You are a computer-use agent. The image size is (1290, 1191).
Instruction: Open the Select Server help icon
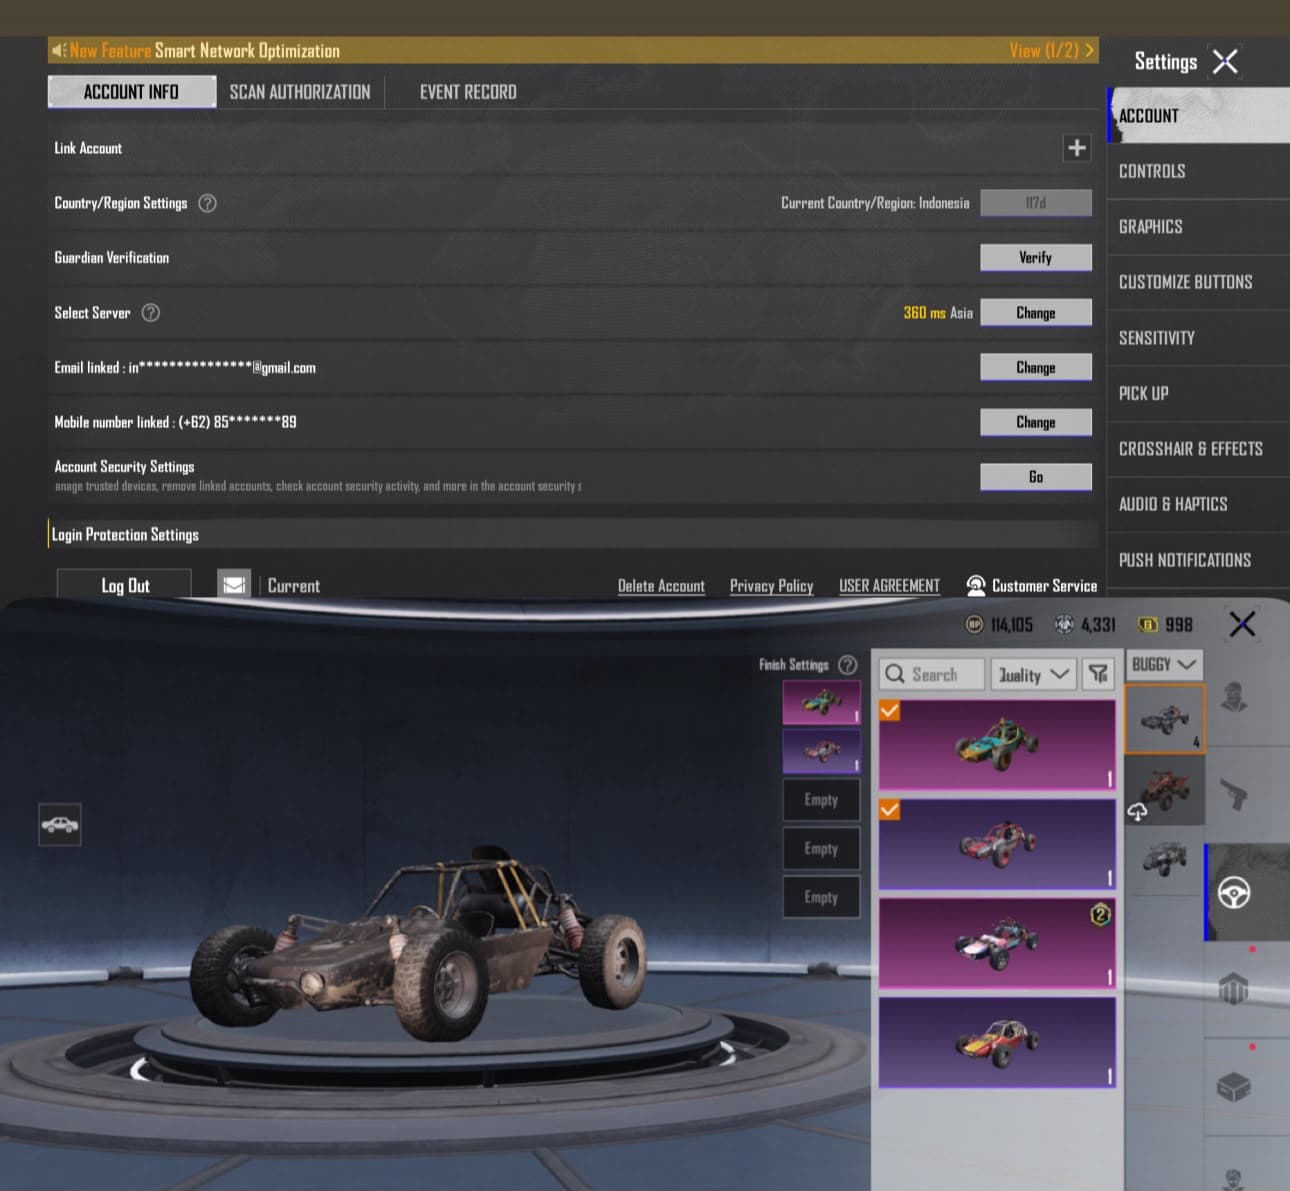(x=151, y=313)
